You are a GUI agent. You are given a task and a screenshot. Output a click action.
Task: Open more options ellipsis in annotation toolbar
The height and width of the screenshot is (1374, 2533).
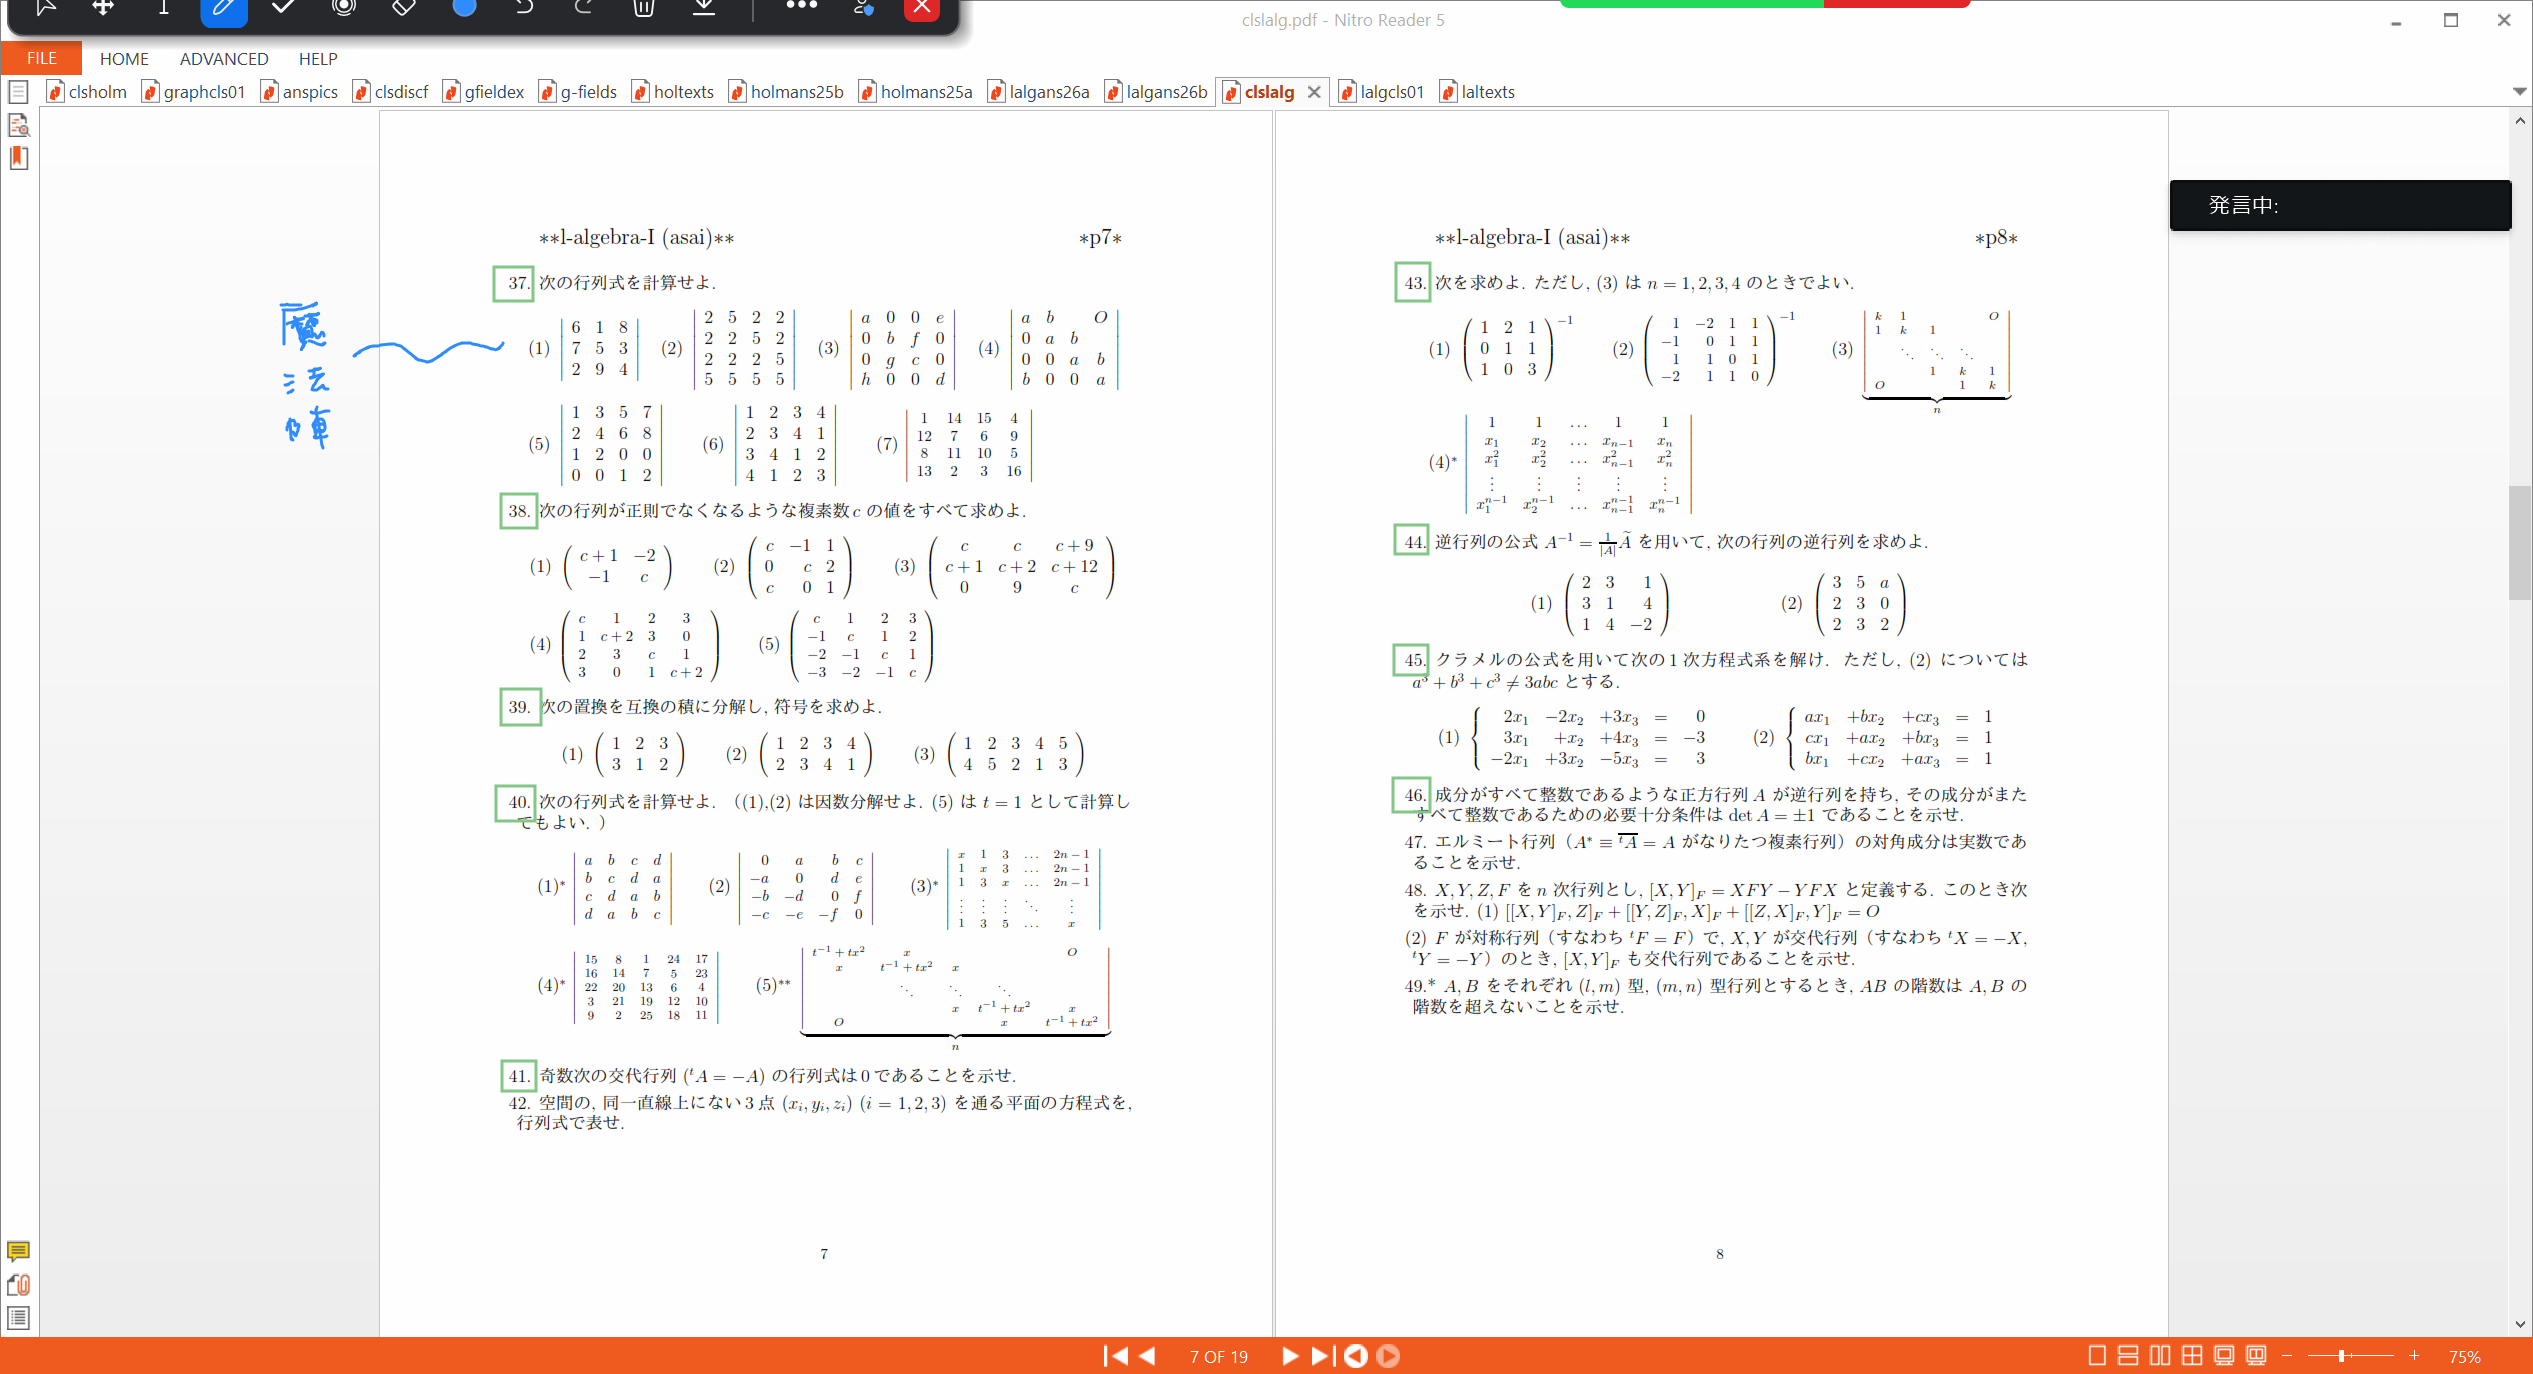tap(801, 6)
